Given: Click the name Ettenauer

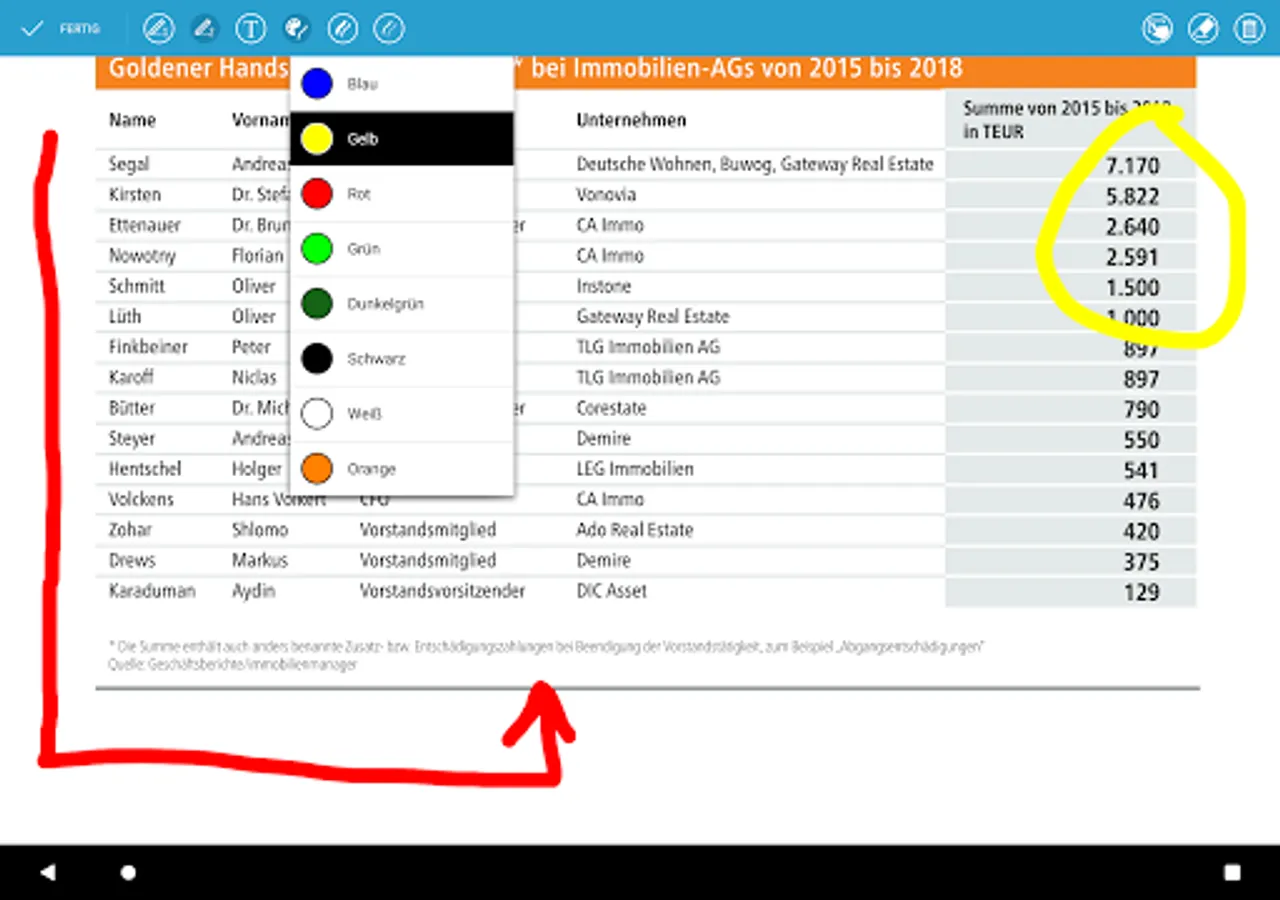Looking at the screenshot, I should pyautogui.click(x=142, y=225).
